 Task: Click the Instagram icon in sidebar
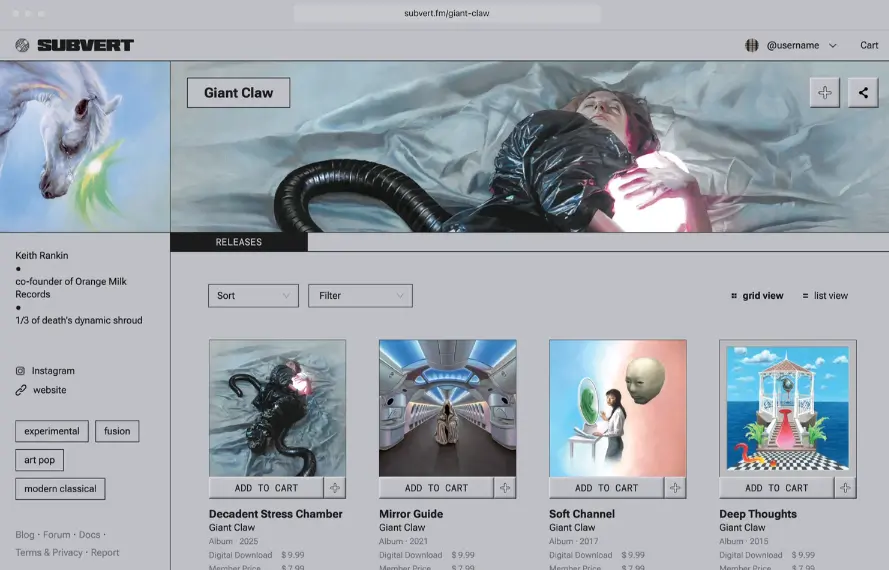(20, 371)
